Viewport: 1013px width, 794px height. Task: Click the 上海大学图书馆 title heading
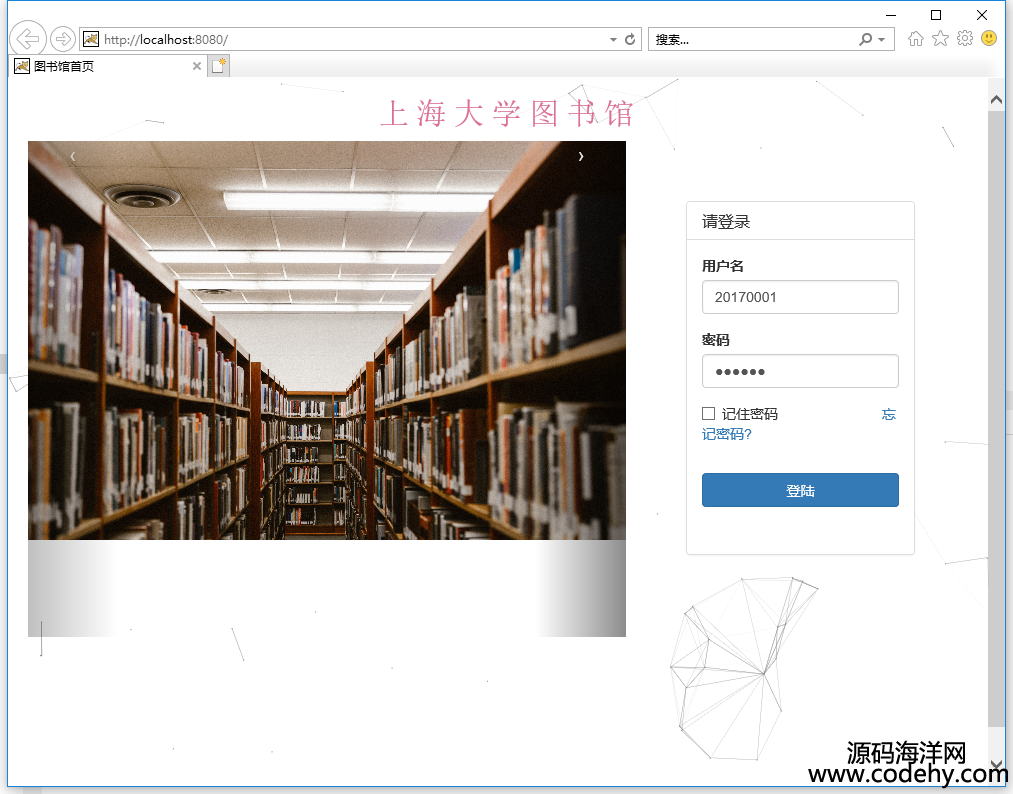506,114
